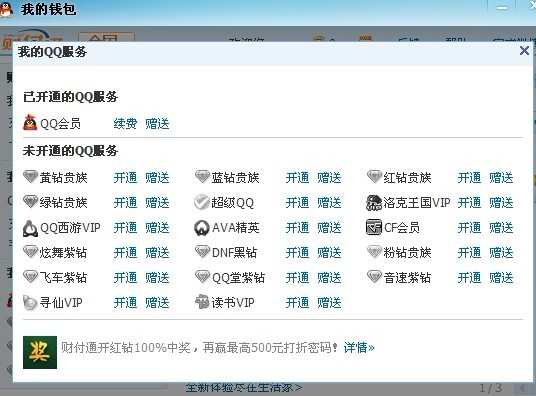Gift AVA精英 with 赠送 link
Image resolution: width=536 pixels, height=396 pixels.
(329, 228)
